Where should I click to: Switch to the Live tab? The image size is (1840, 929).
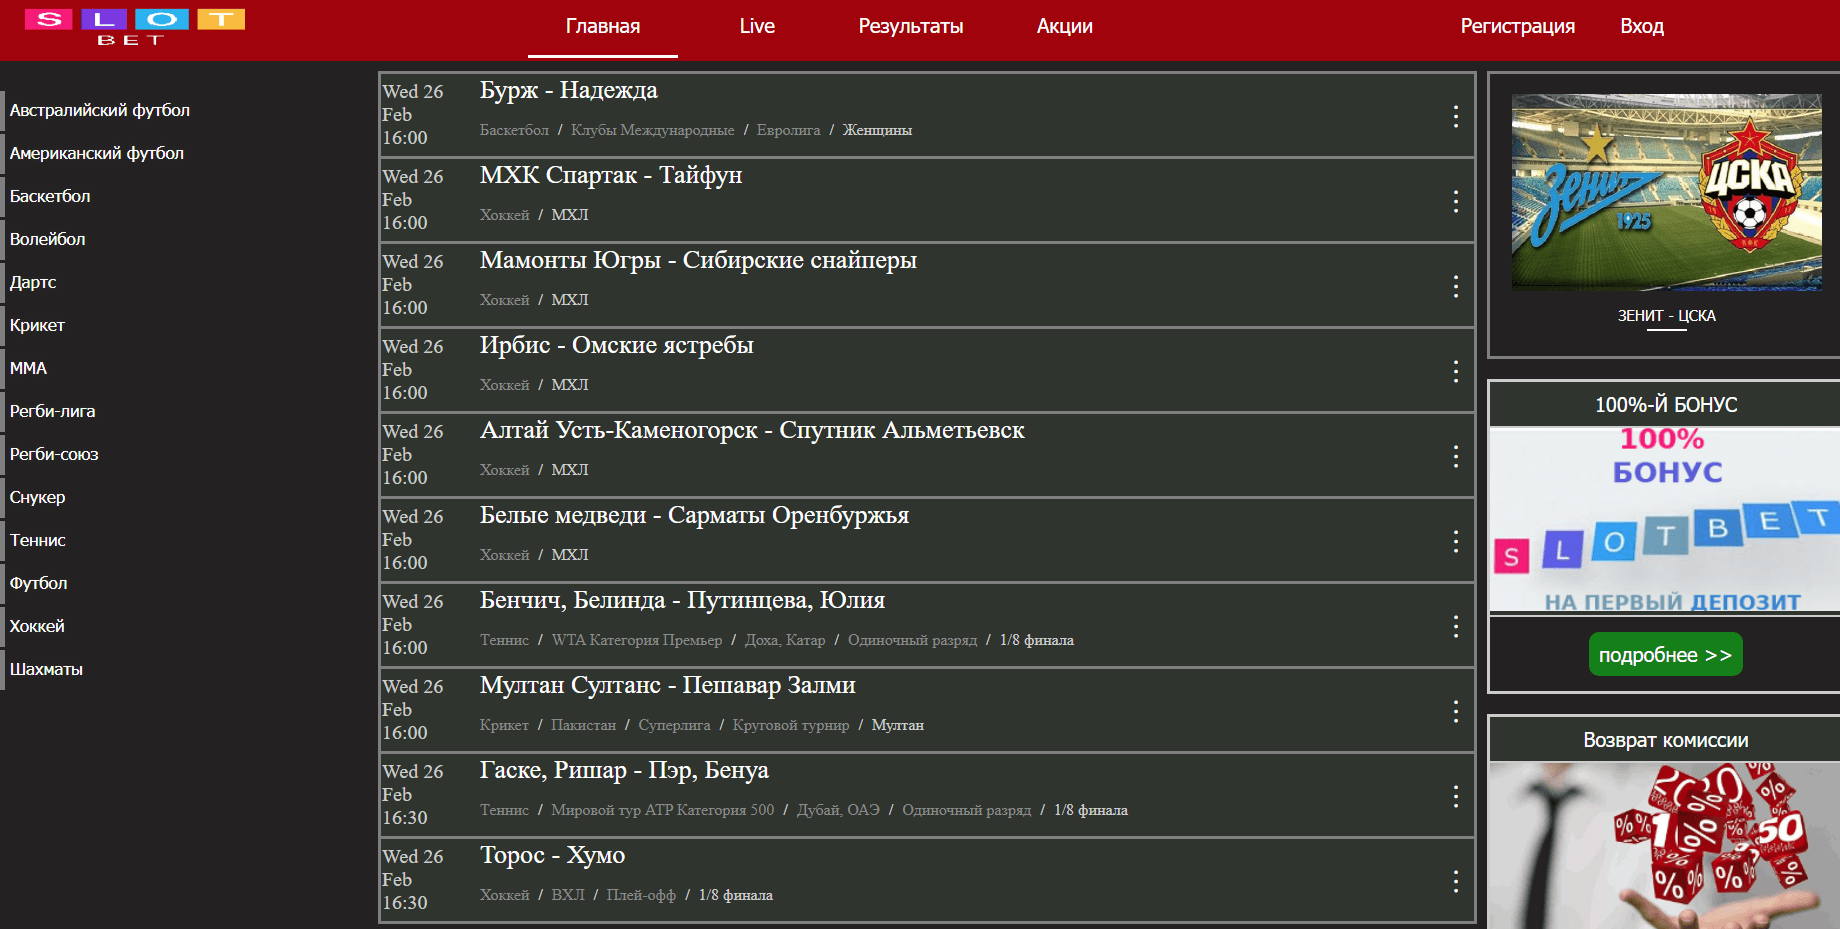coord(757,27)
